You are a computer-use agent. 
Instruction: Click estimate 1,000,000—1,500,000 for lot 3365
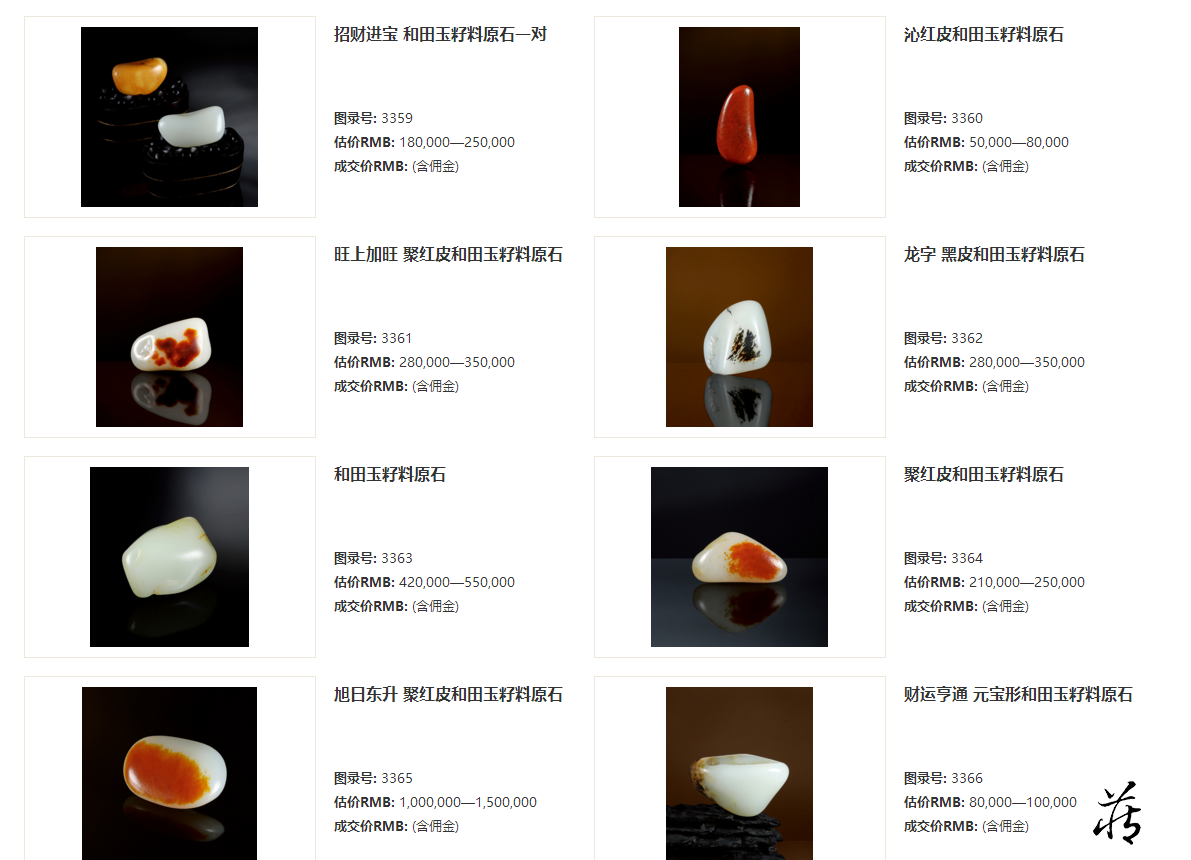click(468, 802)
